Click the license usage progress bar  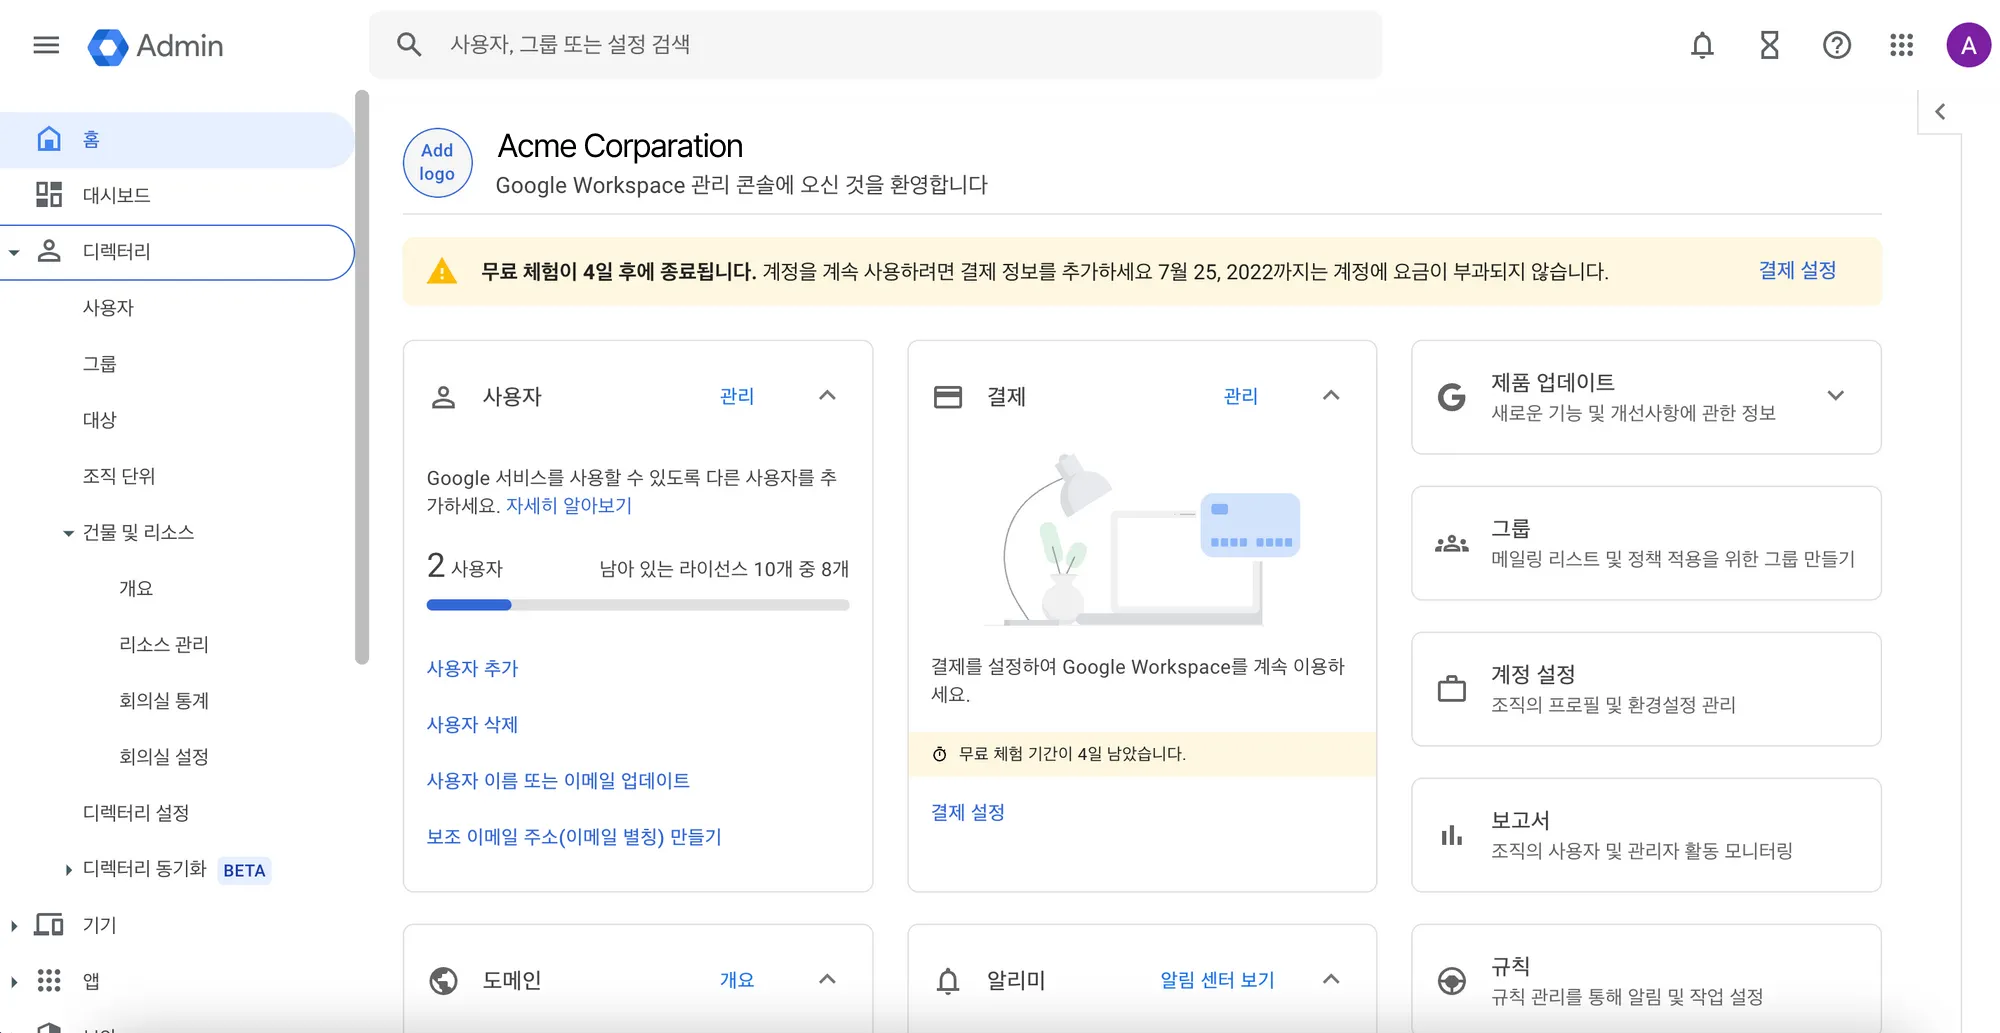(638, 605)
